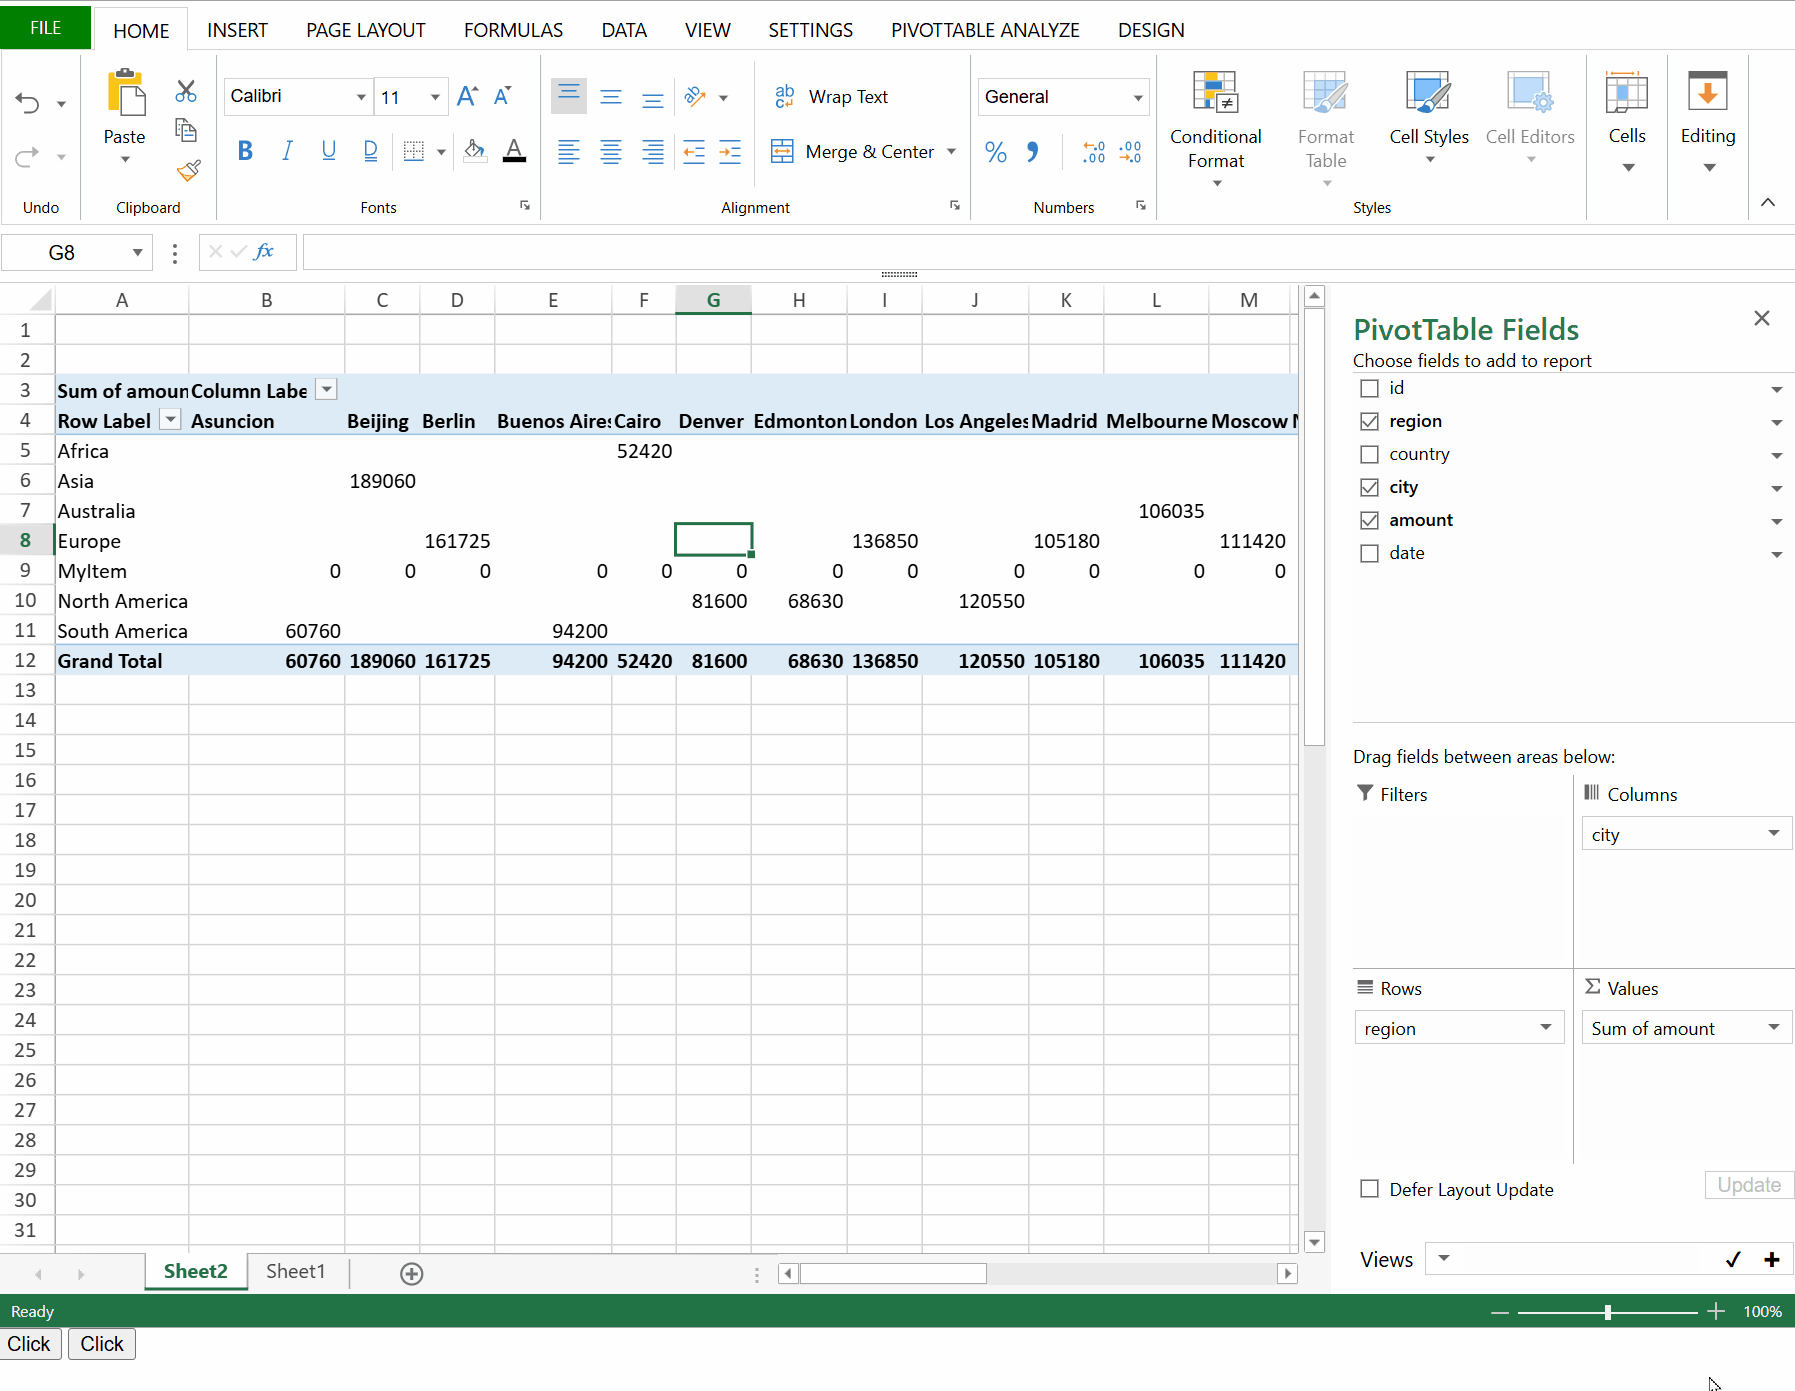The width and height of the screenshot is (1795, 1391).
Task: Click the Paste clipboard icon
Action: [x=125, y=92]
